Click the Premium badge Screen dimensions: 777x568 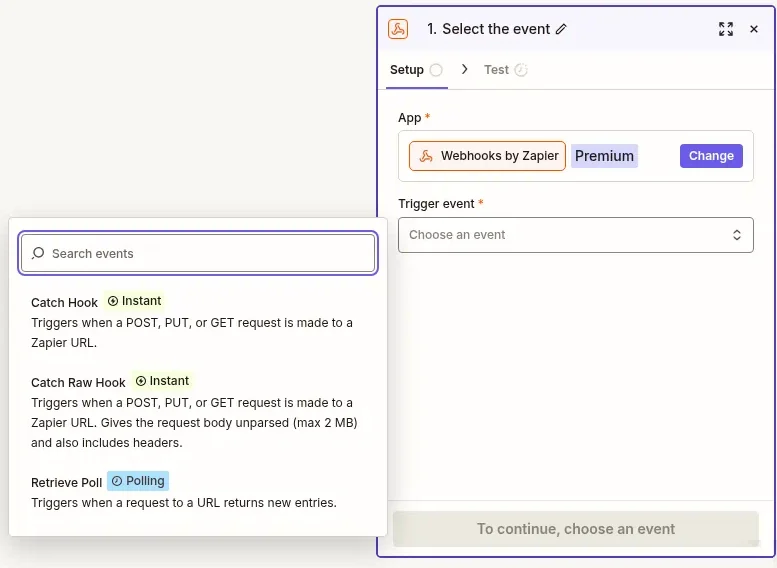click(x=604, y=156)
